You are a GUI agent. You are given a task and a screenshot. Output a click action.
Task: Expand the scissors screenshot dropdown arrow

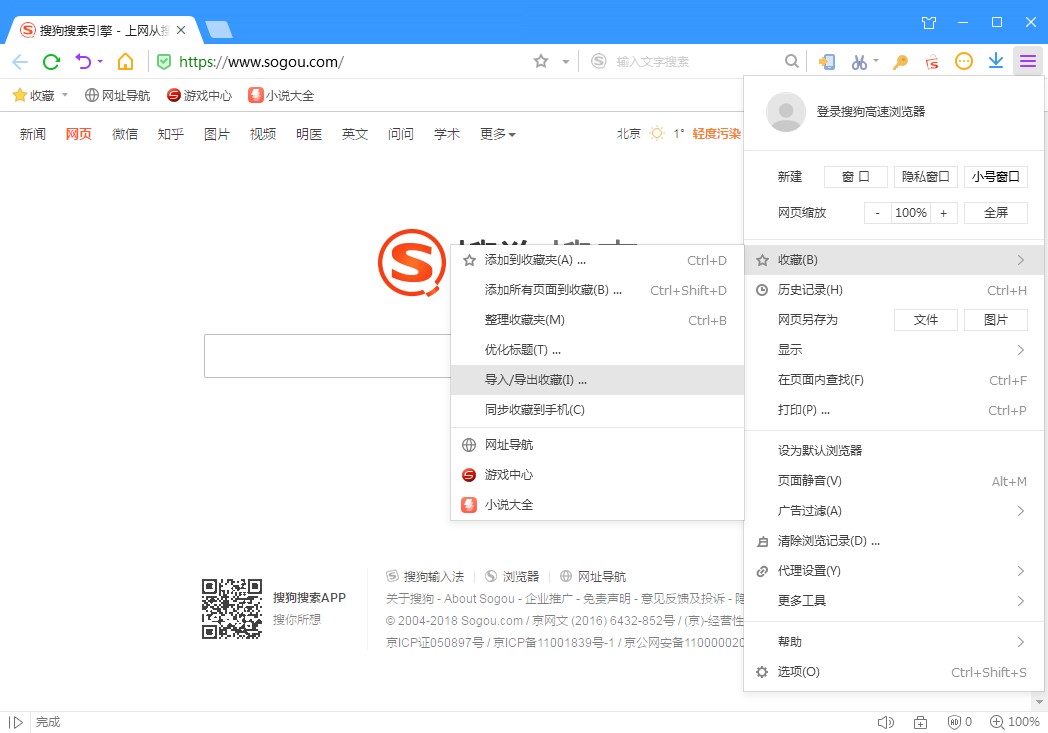[x=876, y=61]
